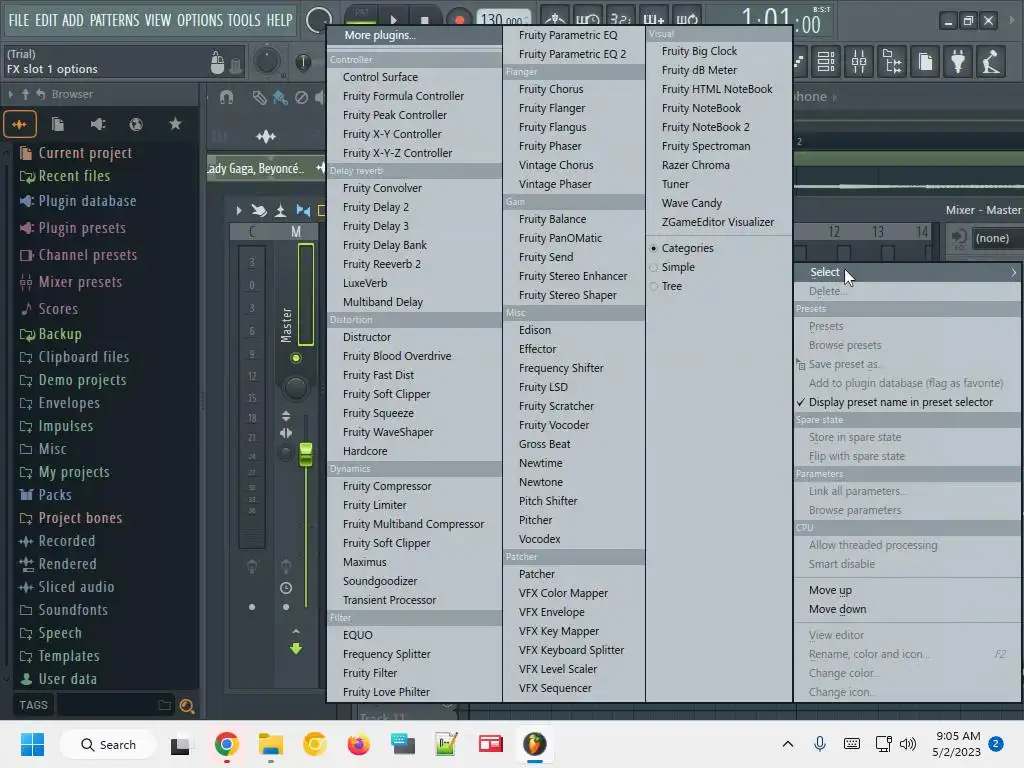
Task: Open the PATTERNS menu
Action: pyautogui.click(x=114, y=20)
